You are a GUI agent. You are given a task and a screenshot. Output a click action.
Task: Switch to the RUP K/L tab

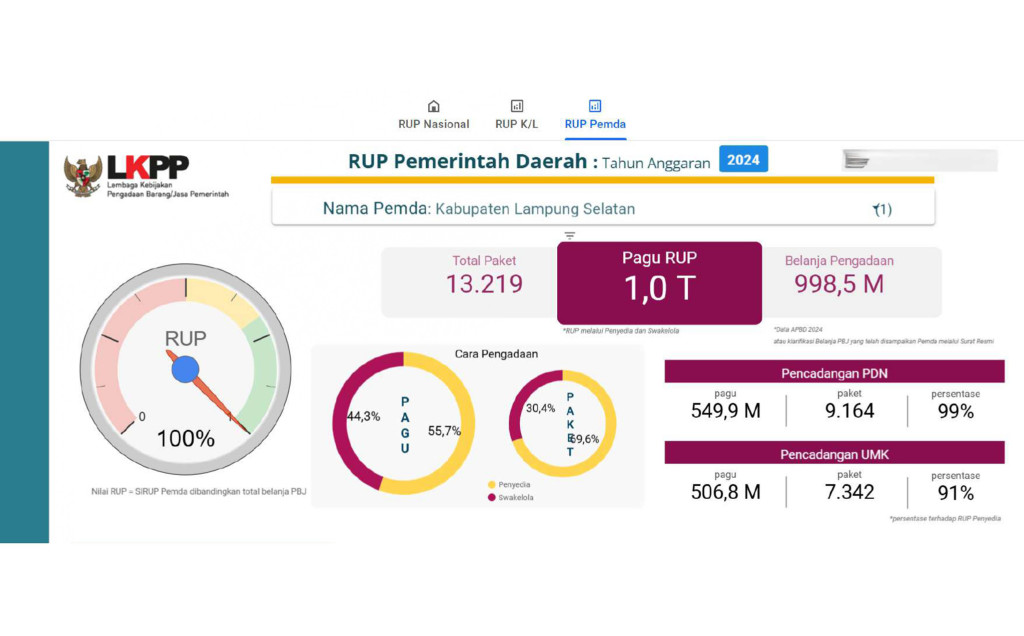(516, 124)
